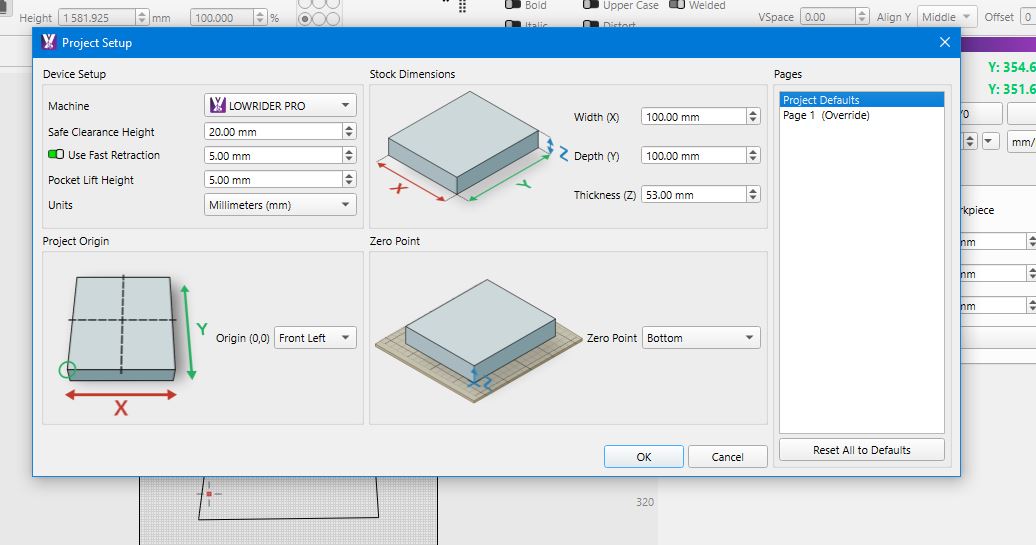Screen dimensions: 1036x545
Task: Toggle the Bold text option
Action: click(513, 5)
